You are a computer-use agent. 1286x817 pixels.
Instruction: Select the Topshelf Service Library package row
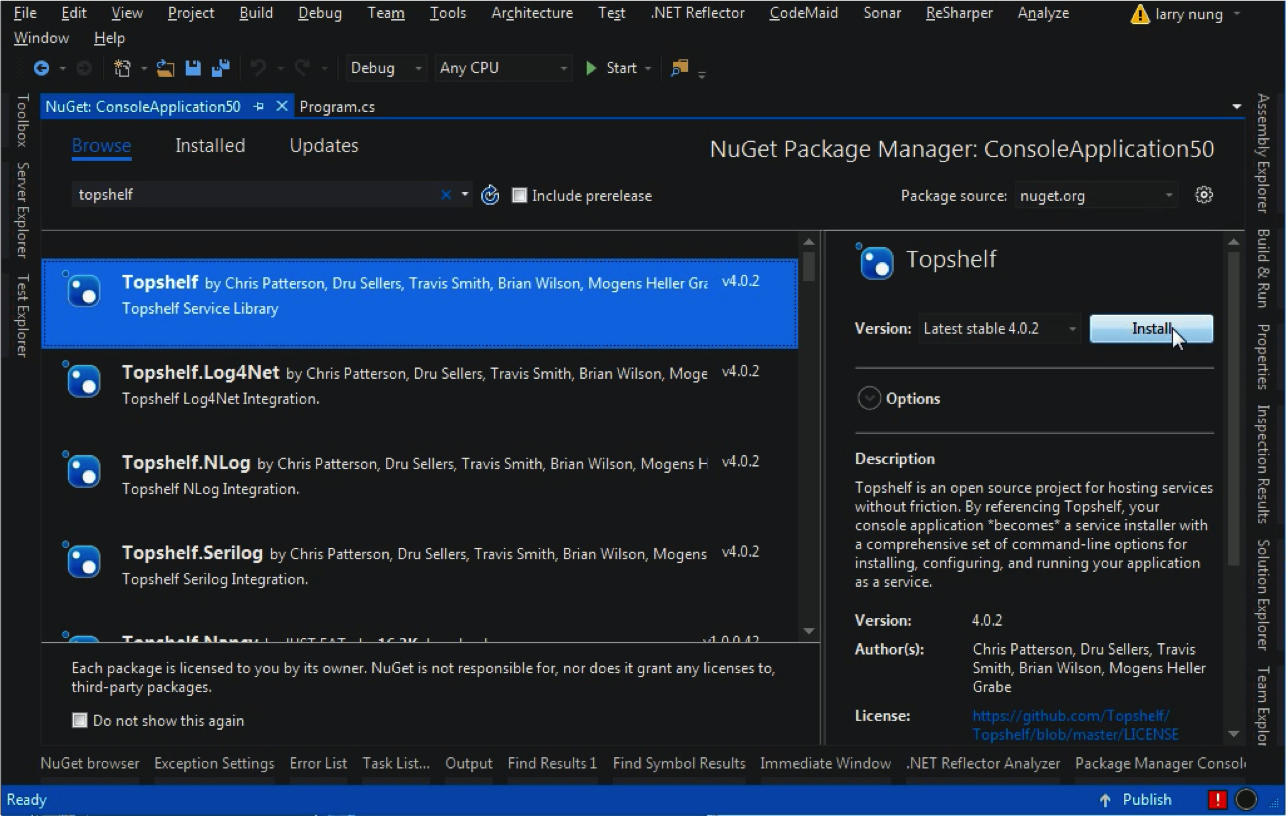420,303
